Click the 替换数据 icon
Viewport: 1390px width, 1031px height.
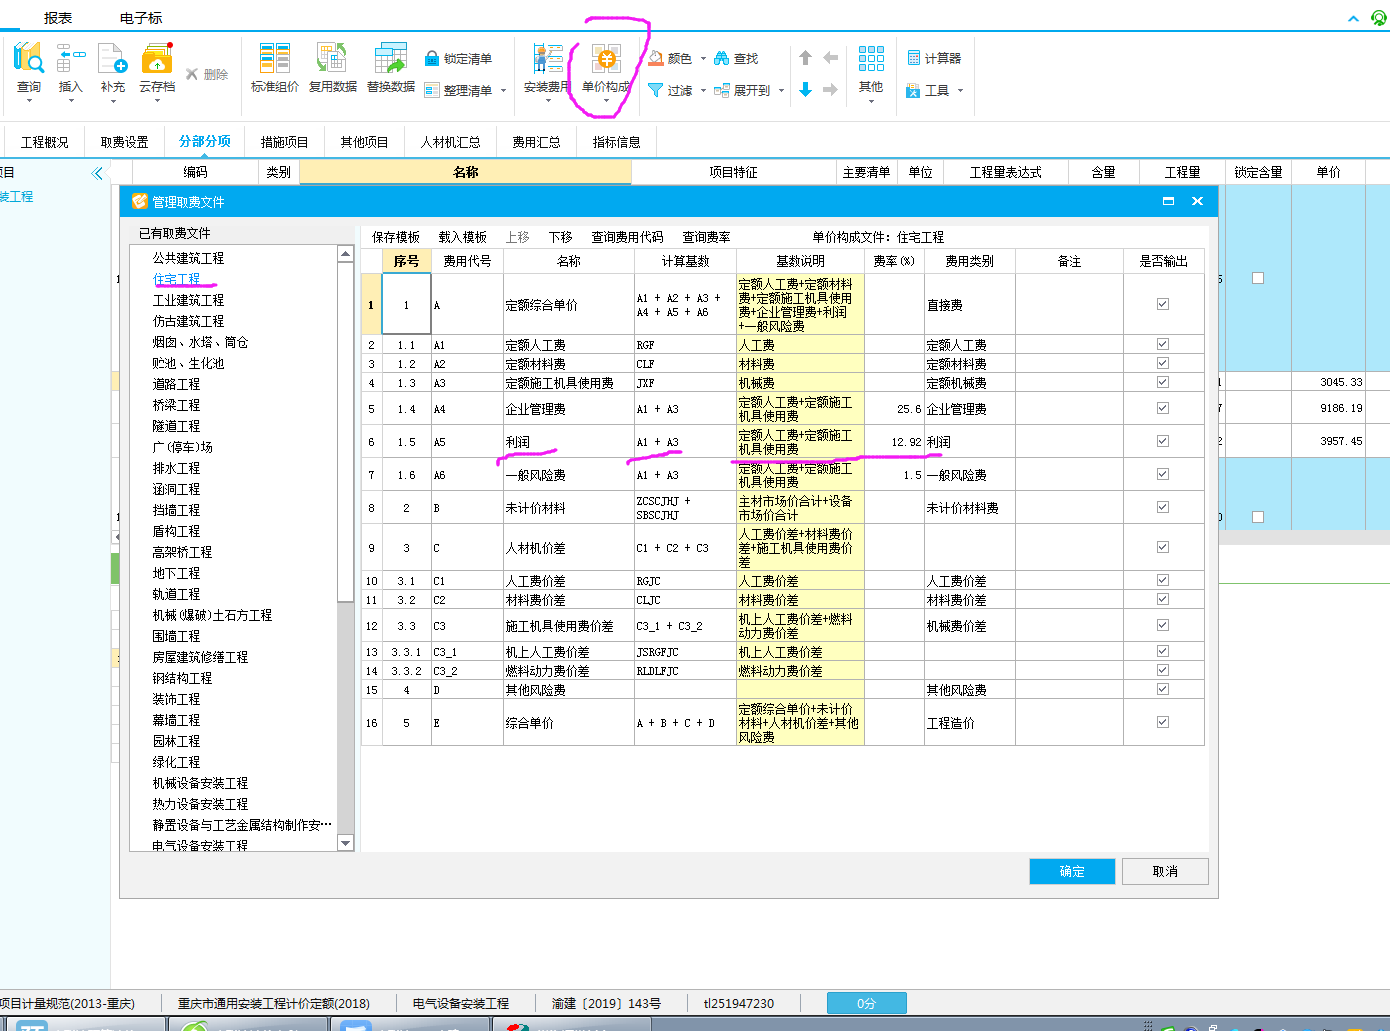pos(390,58)
